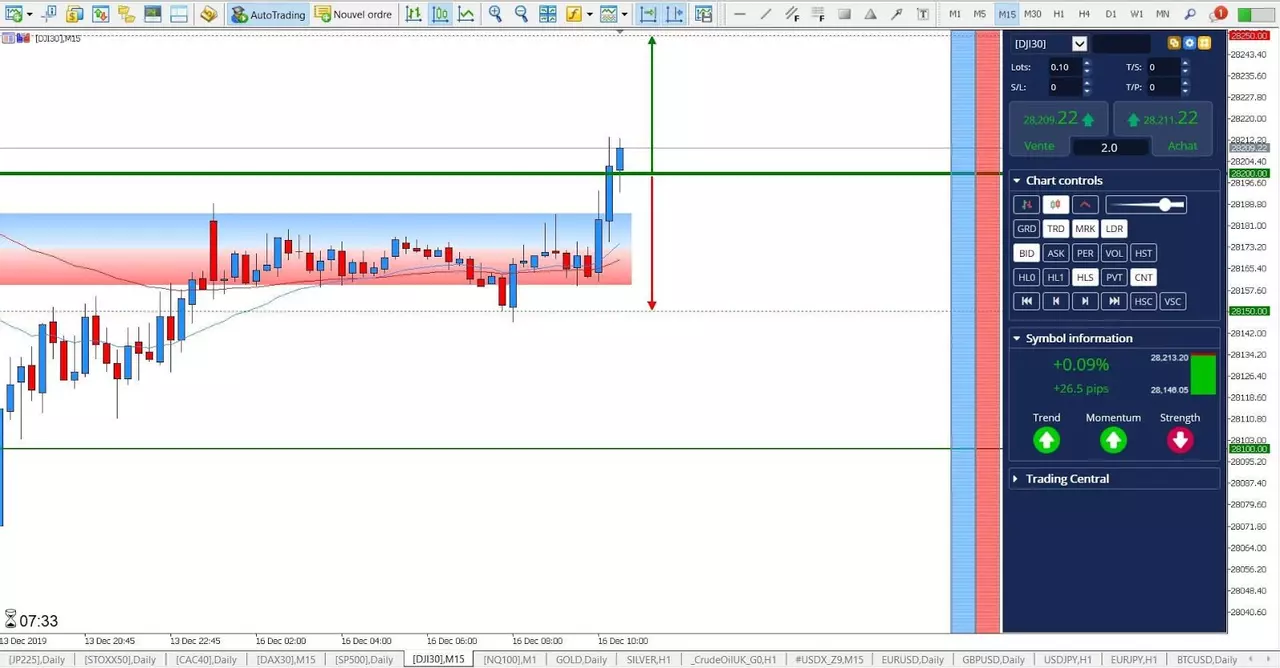Toggle the AutoTrading button

[268, 15]
